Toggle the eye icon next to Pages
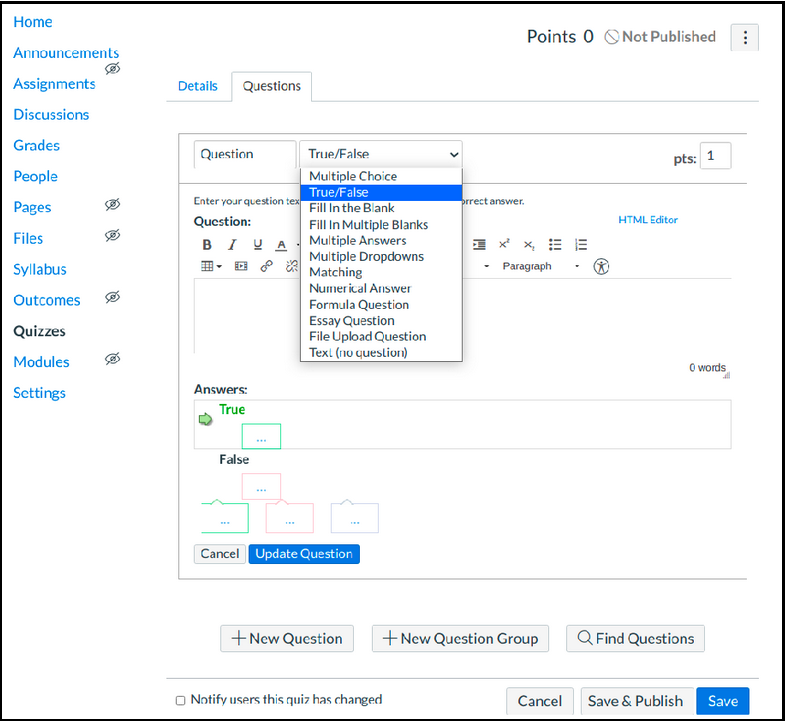The height and width of the screenshot is (721, 787). pos(113,205)
